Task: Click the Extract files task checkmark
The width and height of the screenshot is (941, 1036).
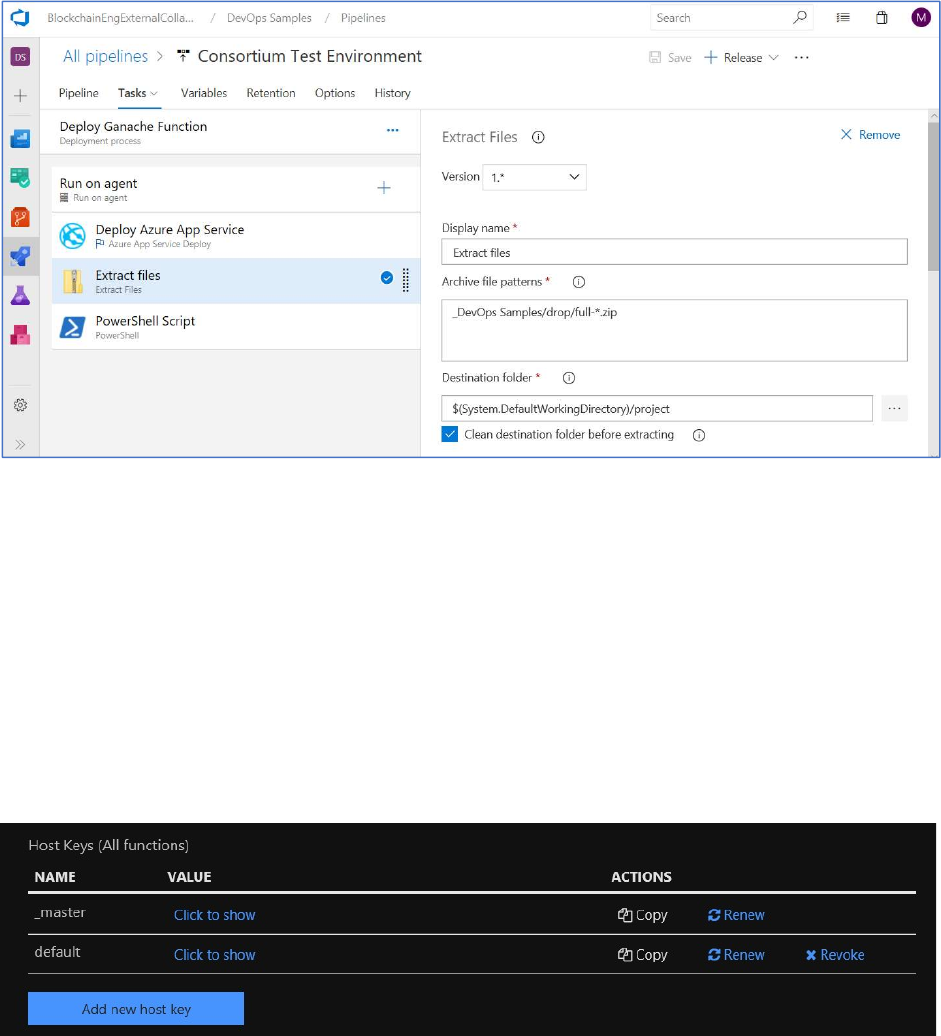Action: (x=387, y=278)
